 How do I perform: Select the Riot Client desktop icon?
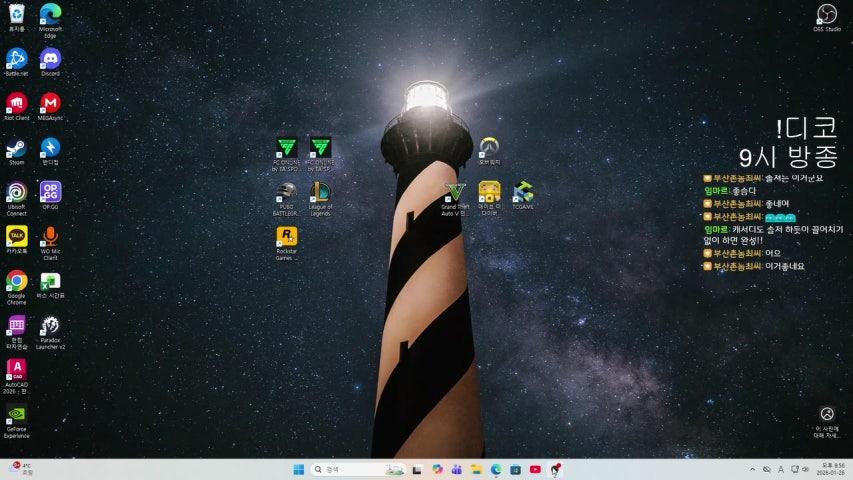click(16, 103)
